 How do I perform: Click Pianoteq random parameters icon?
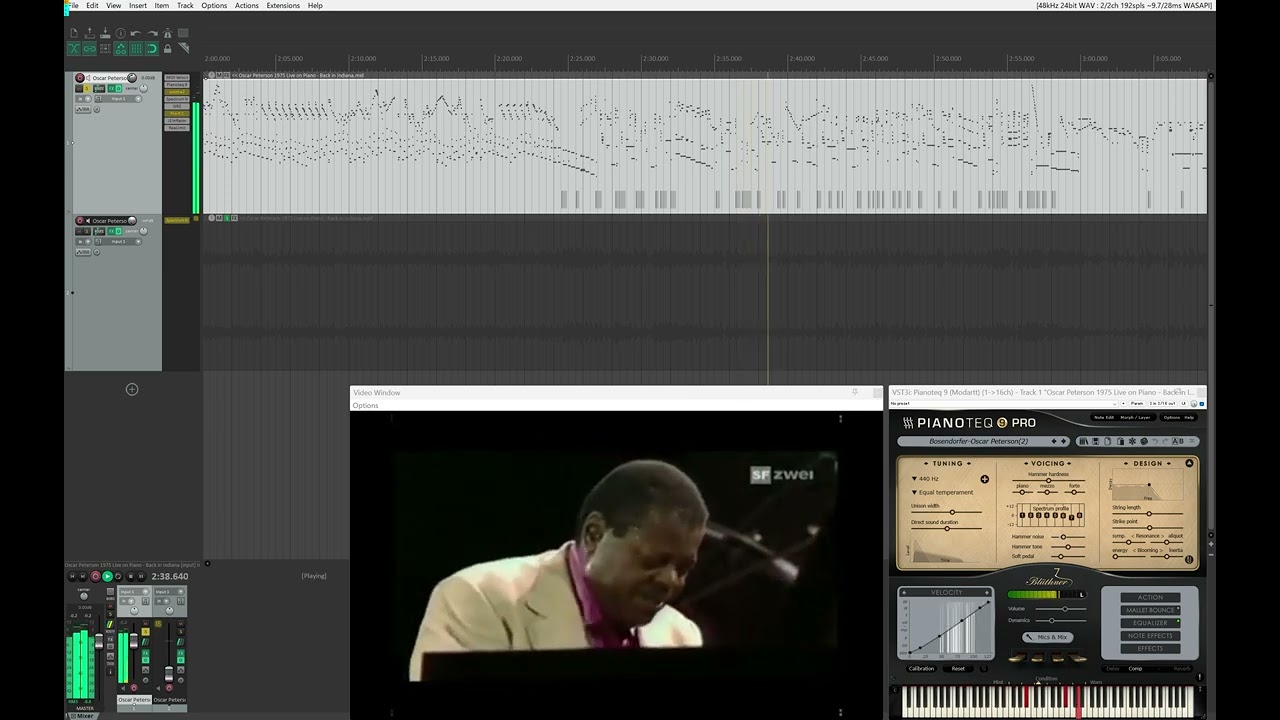1144,441
